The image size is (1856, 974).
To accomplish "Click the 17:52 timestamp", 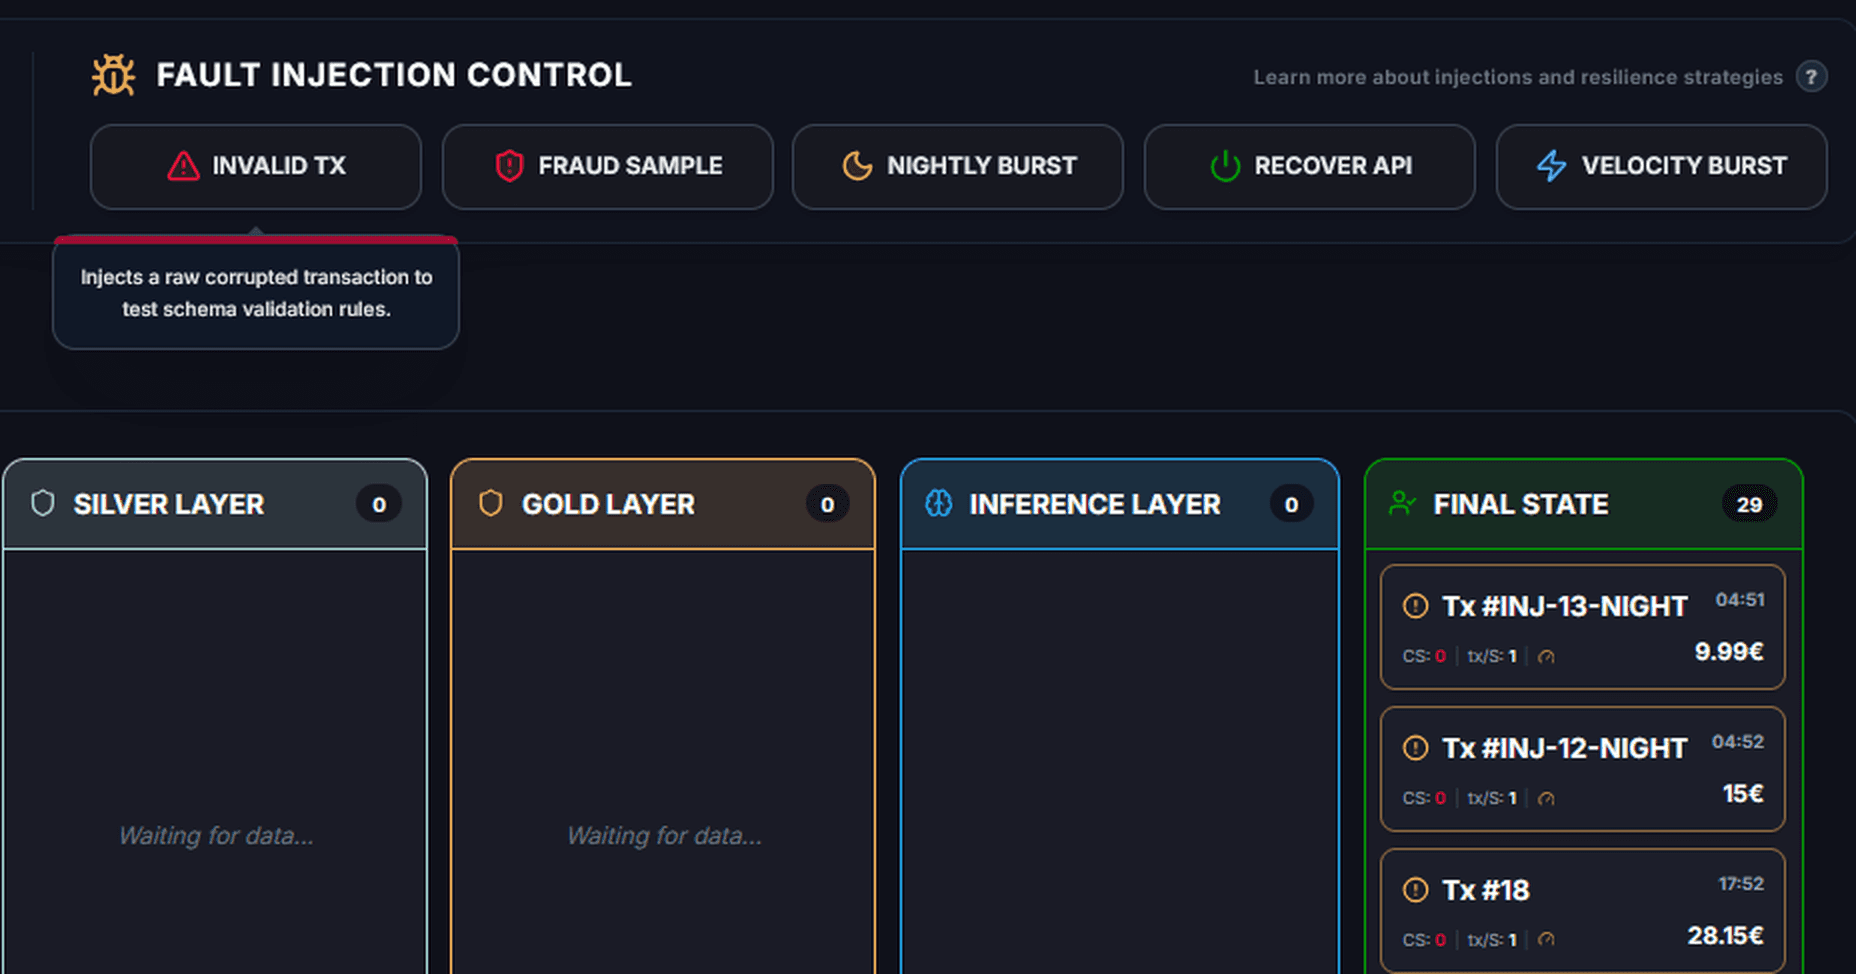I will [1741, 884].
